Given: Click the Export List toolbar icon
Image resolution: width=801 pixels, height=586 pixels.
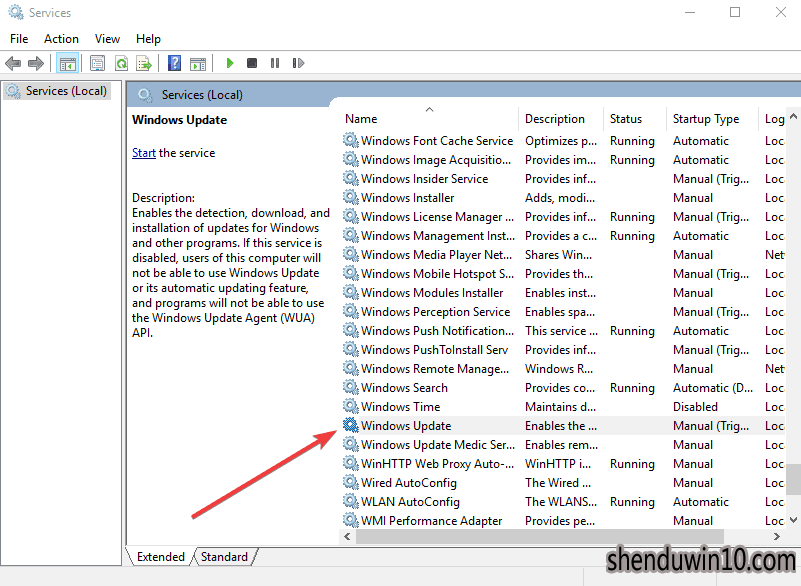Looking at the screenshot, I should 144,63.
